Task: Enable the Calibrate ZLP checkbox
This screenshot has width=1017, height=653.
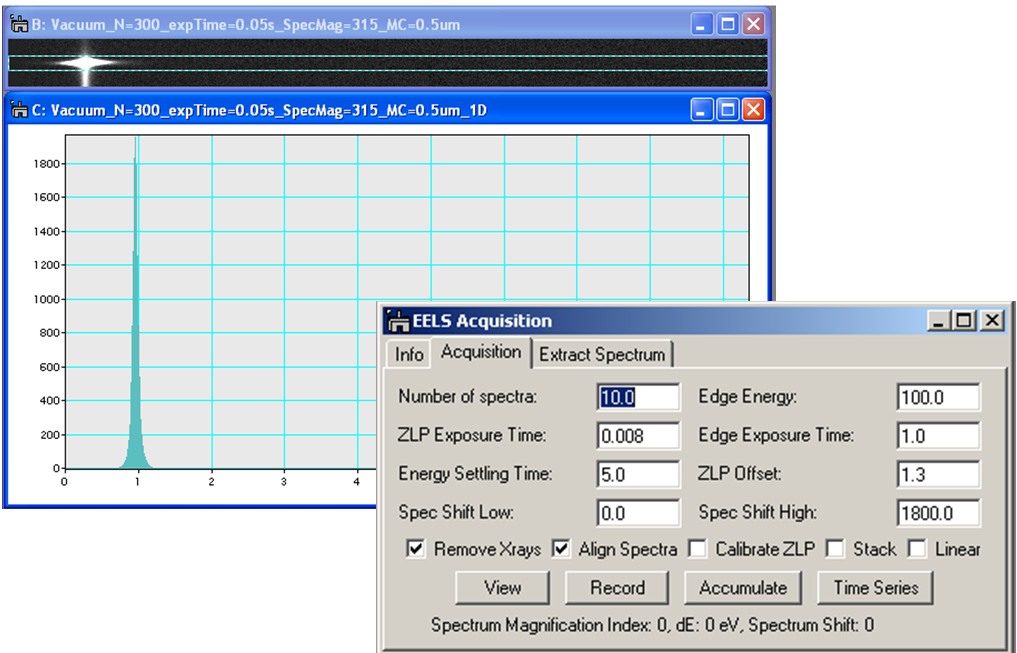Action: pyautogui.click(x=697, y=549)
